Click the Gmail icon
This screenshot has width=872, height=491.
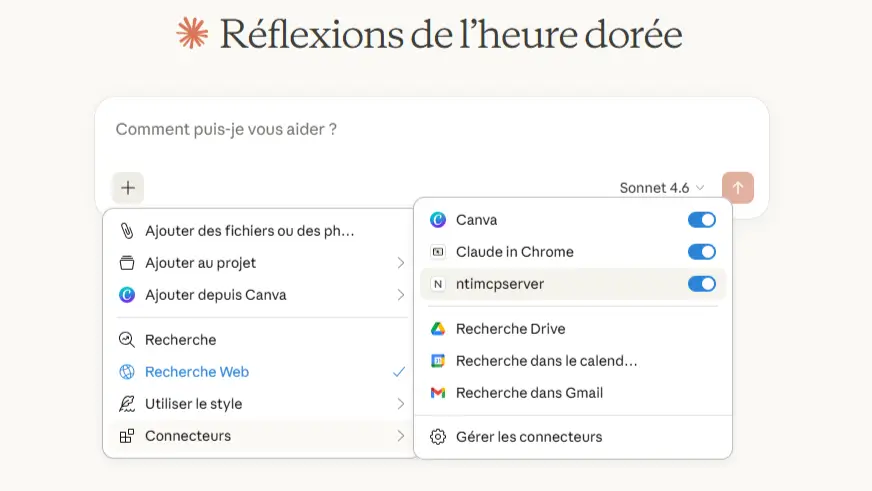click(x=437, y=393)
